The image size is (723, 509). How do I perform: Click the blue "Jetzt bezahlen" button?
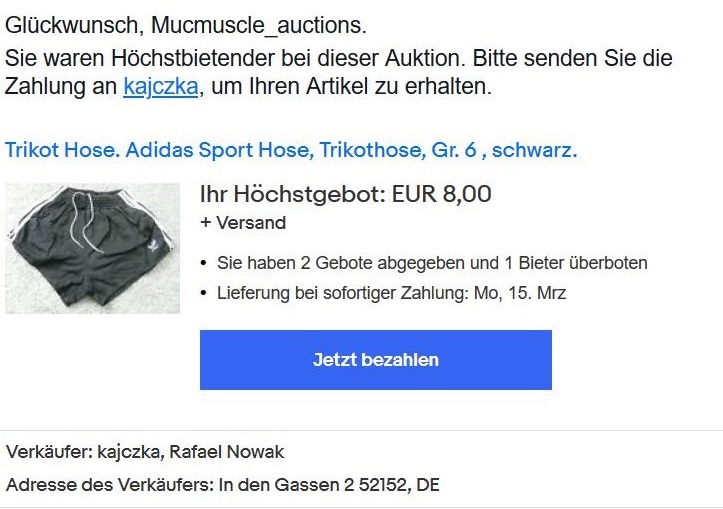[x=376, y=360]
